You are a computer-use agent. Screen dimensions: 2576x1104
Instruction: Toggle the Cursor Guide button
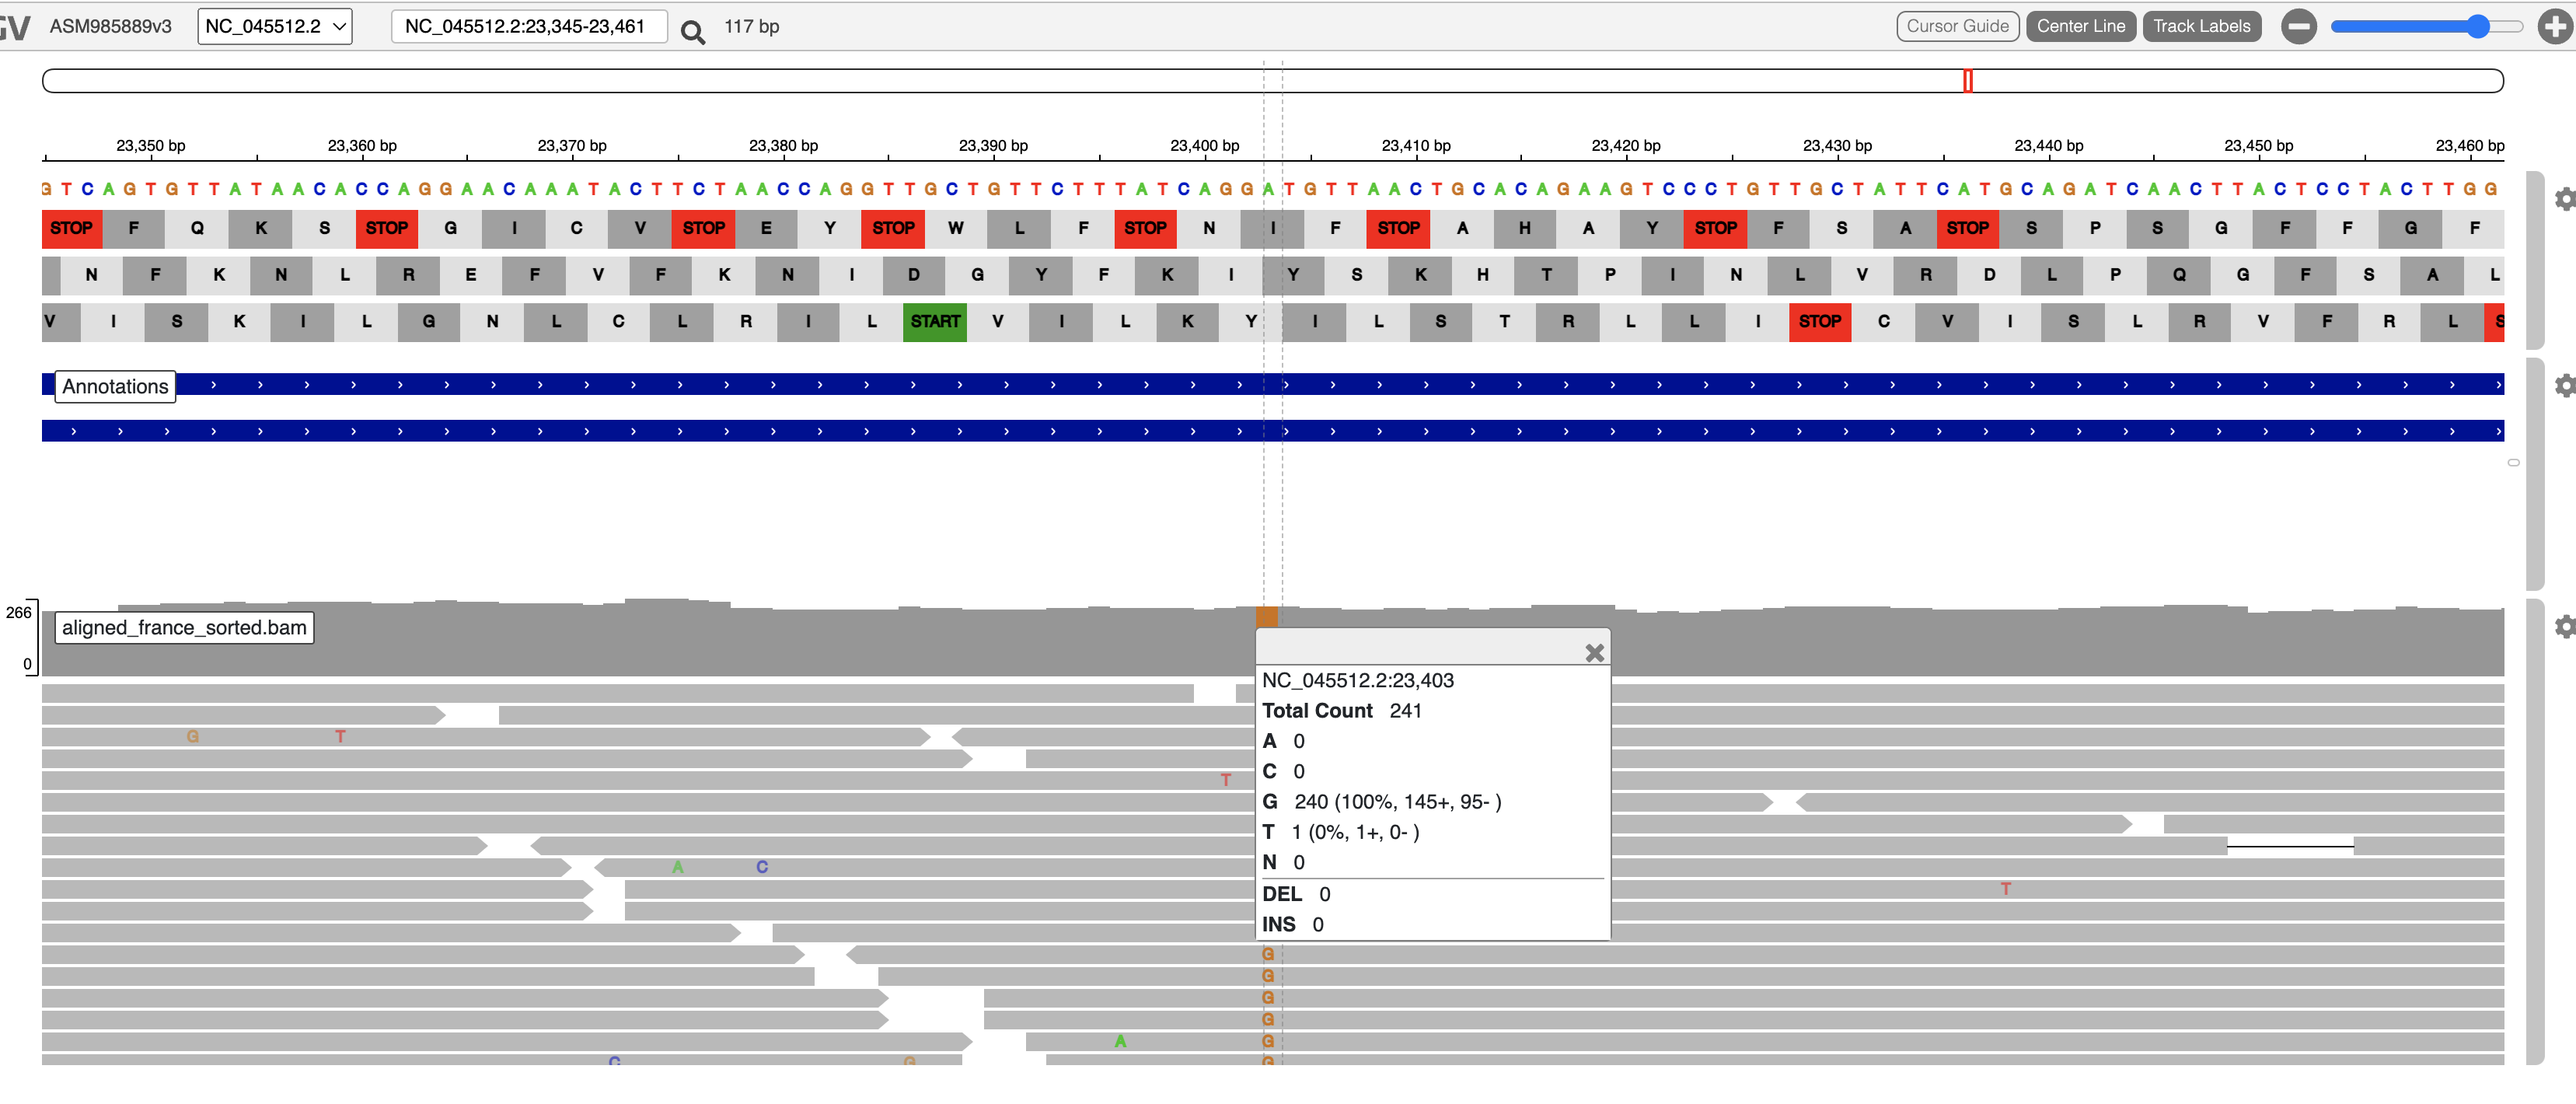click(1957, 26)
